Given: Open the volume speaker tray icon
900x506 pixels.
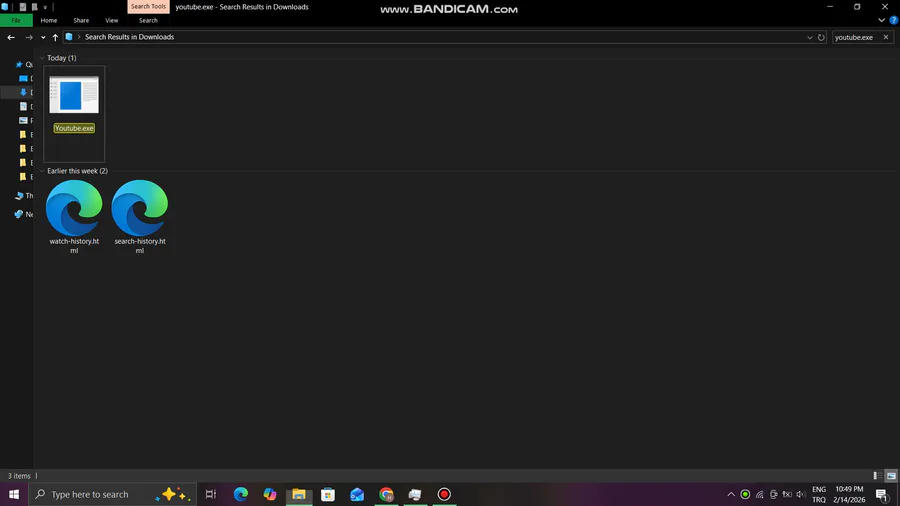Looking at the screenshot, I should click(801, 494).
